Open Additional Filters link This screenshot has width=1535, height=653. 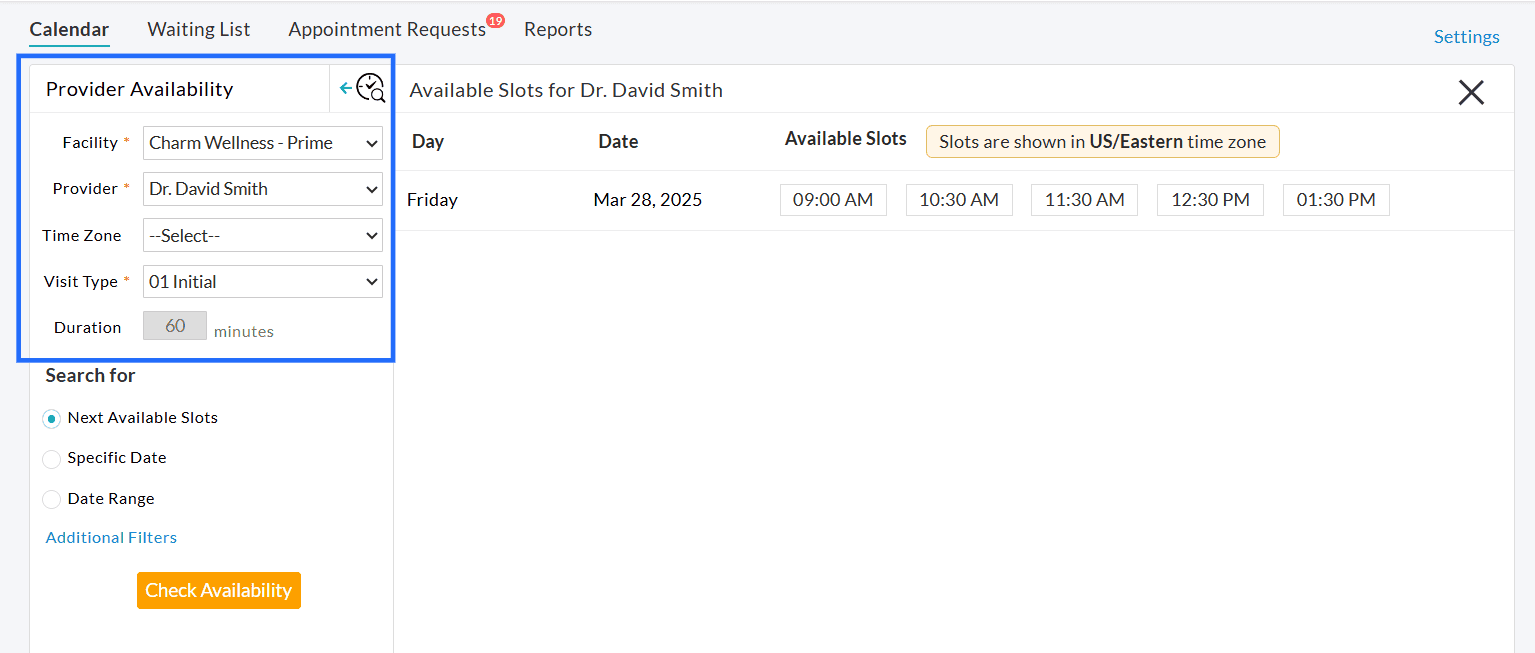click(110, 537)
